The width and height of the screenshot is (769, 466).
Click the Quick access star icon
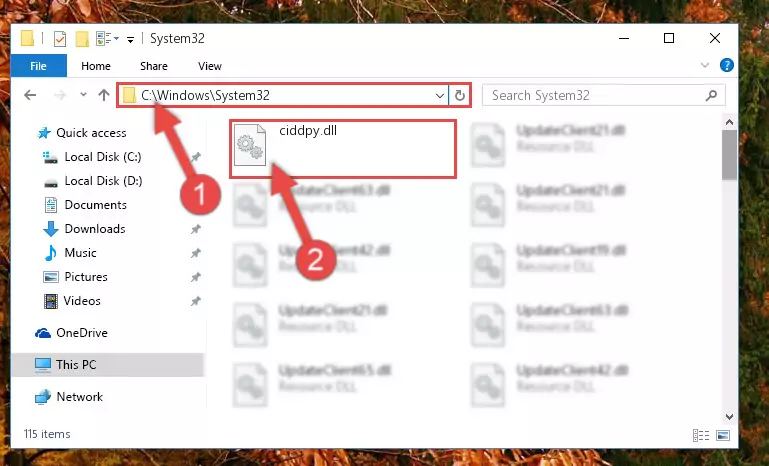pos(44,133)
